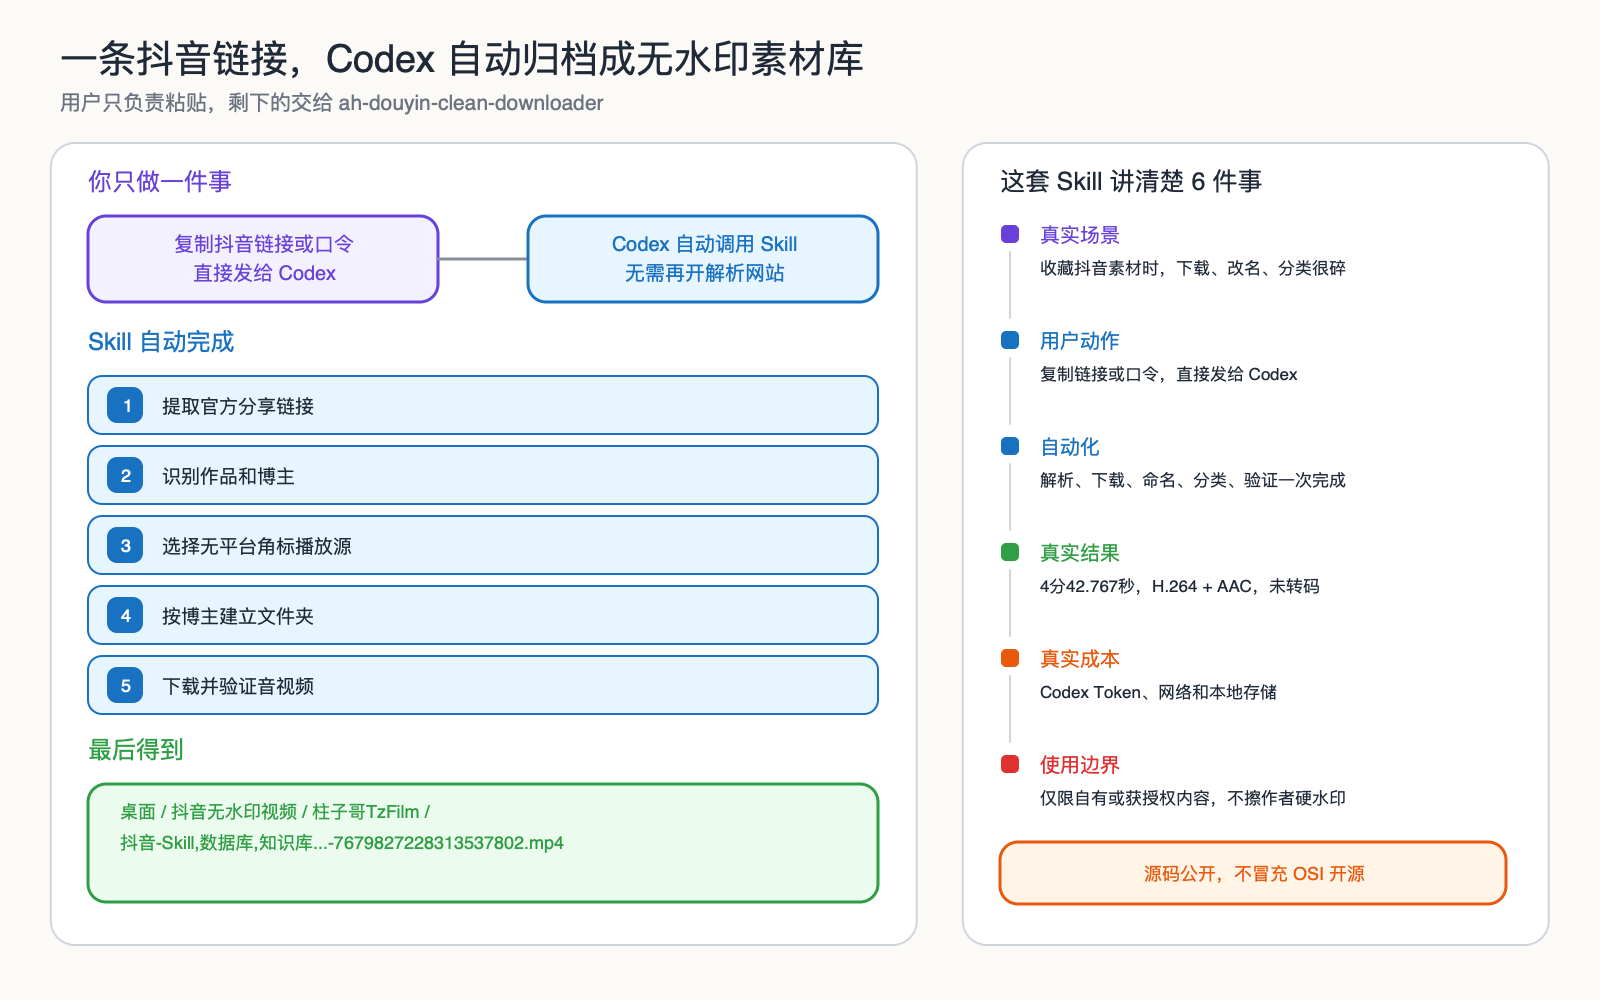This screenshot has width=1600, height=1000.
Task: Click the step text 下载并验证音视频
Action: (x=238, y=686)
